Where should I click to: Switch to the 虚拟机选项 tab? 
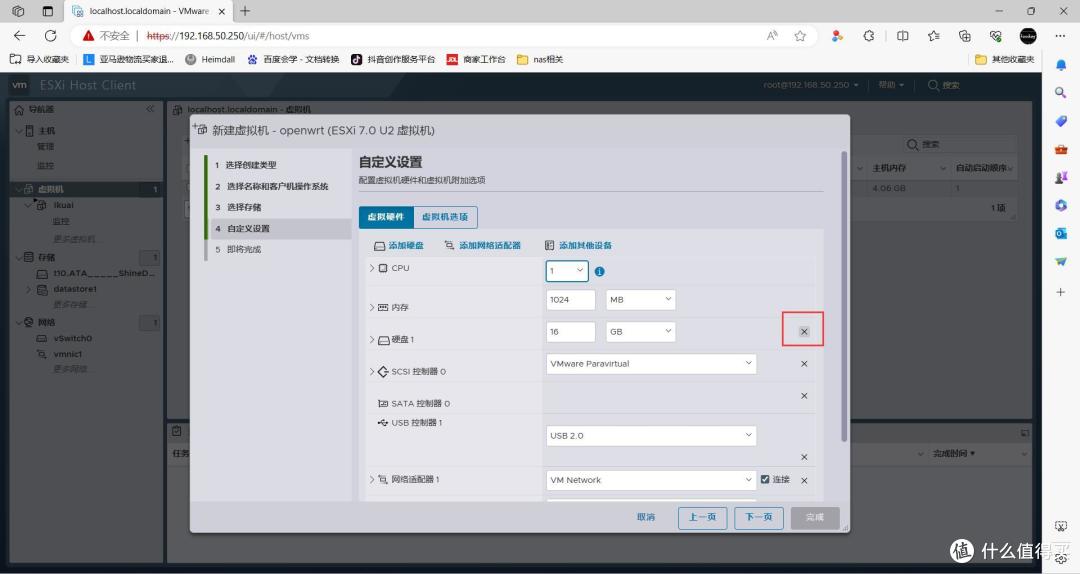pos(445,217)
